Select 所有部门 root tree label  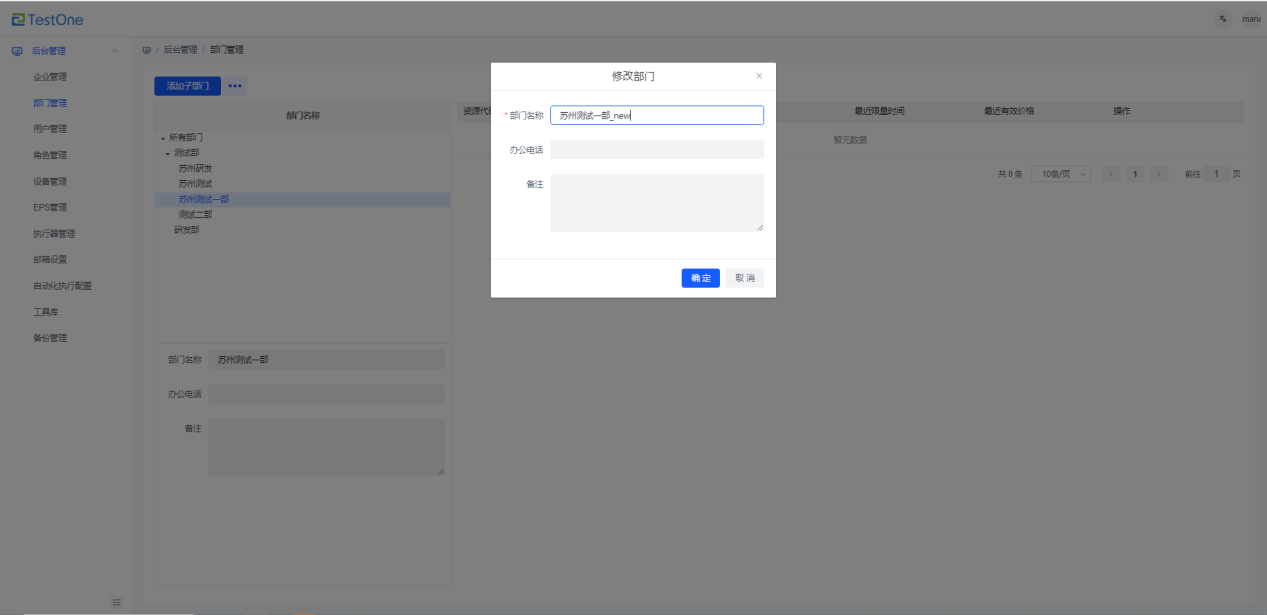186,137
